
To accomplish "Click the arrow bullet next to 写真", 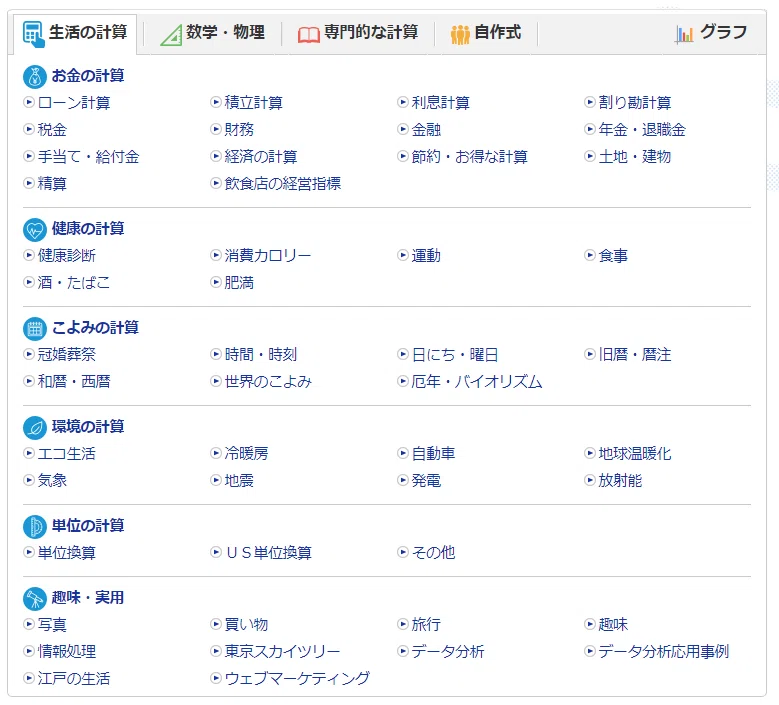I will 29,624.
